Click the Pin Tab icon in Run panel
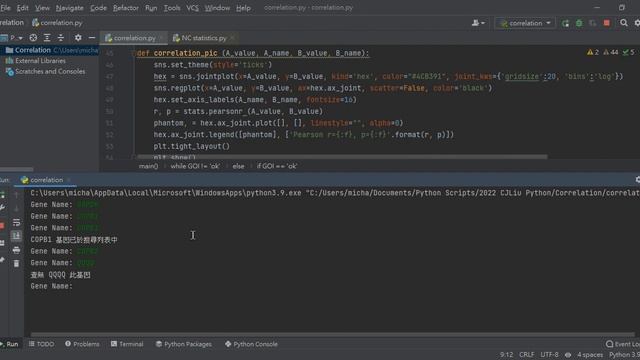This screenshot has height=360, width=640. pos(2,260)
